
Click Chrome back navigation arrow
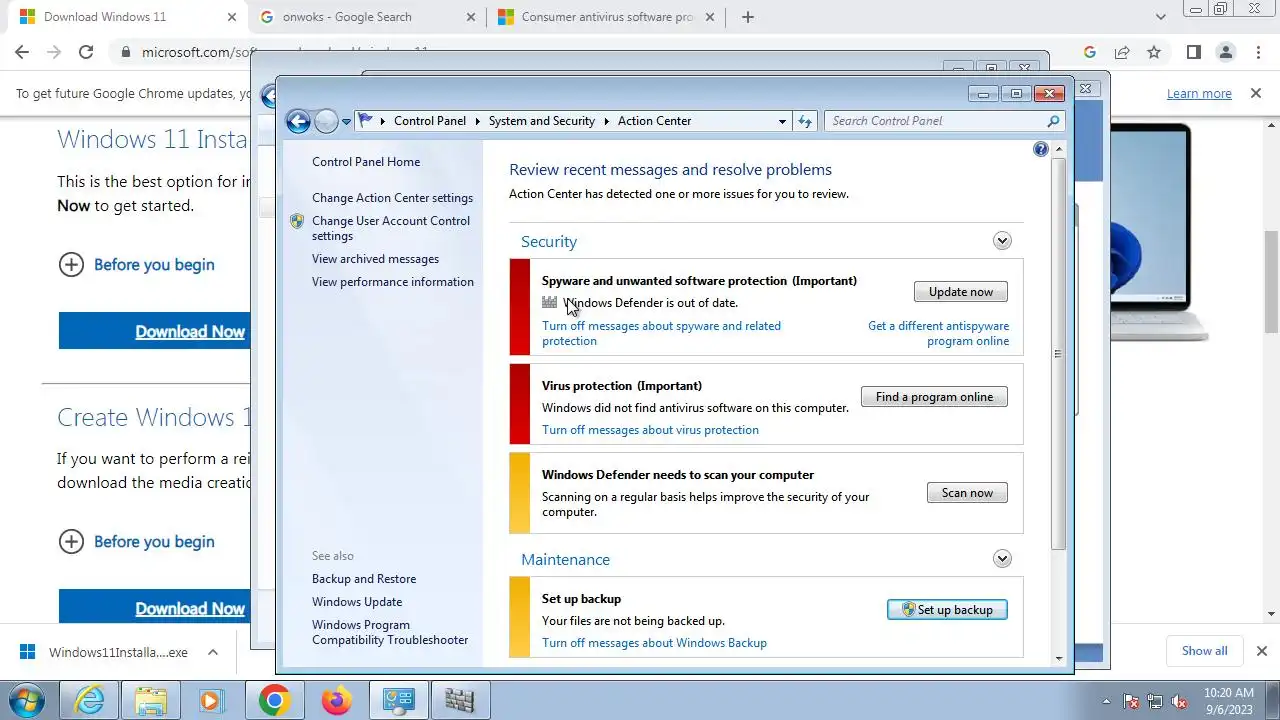(22, 52)
